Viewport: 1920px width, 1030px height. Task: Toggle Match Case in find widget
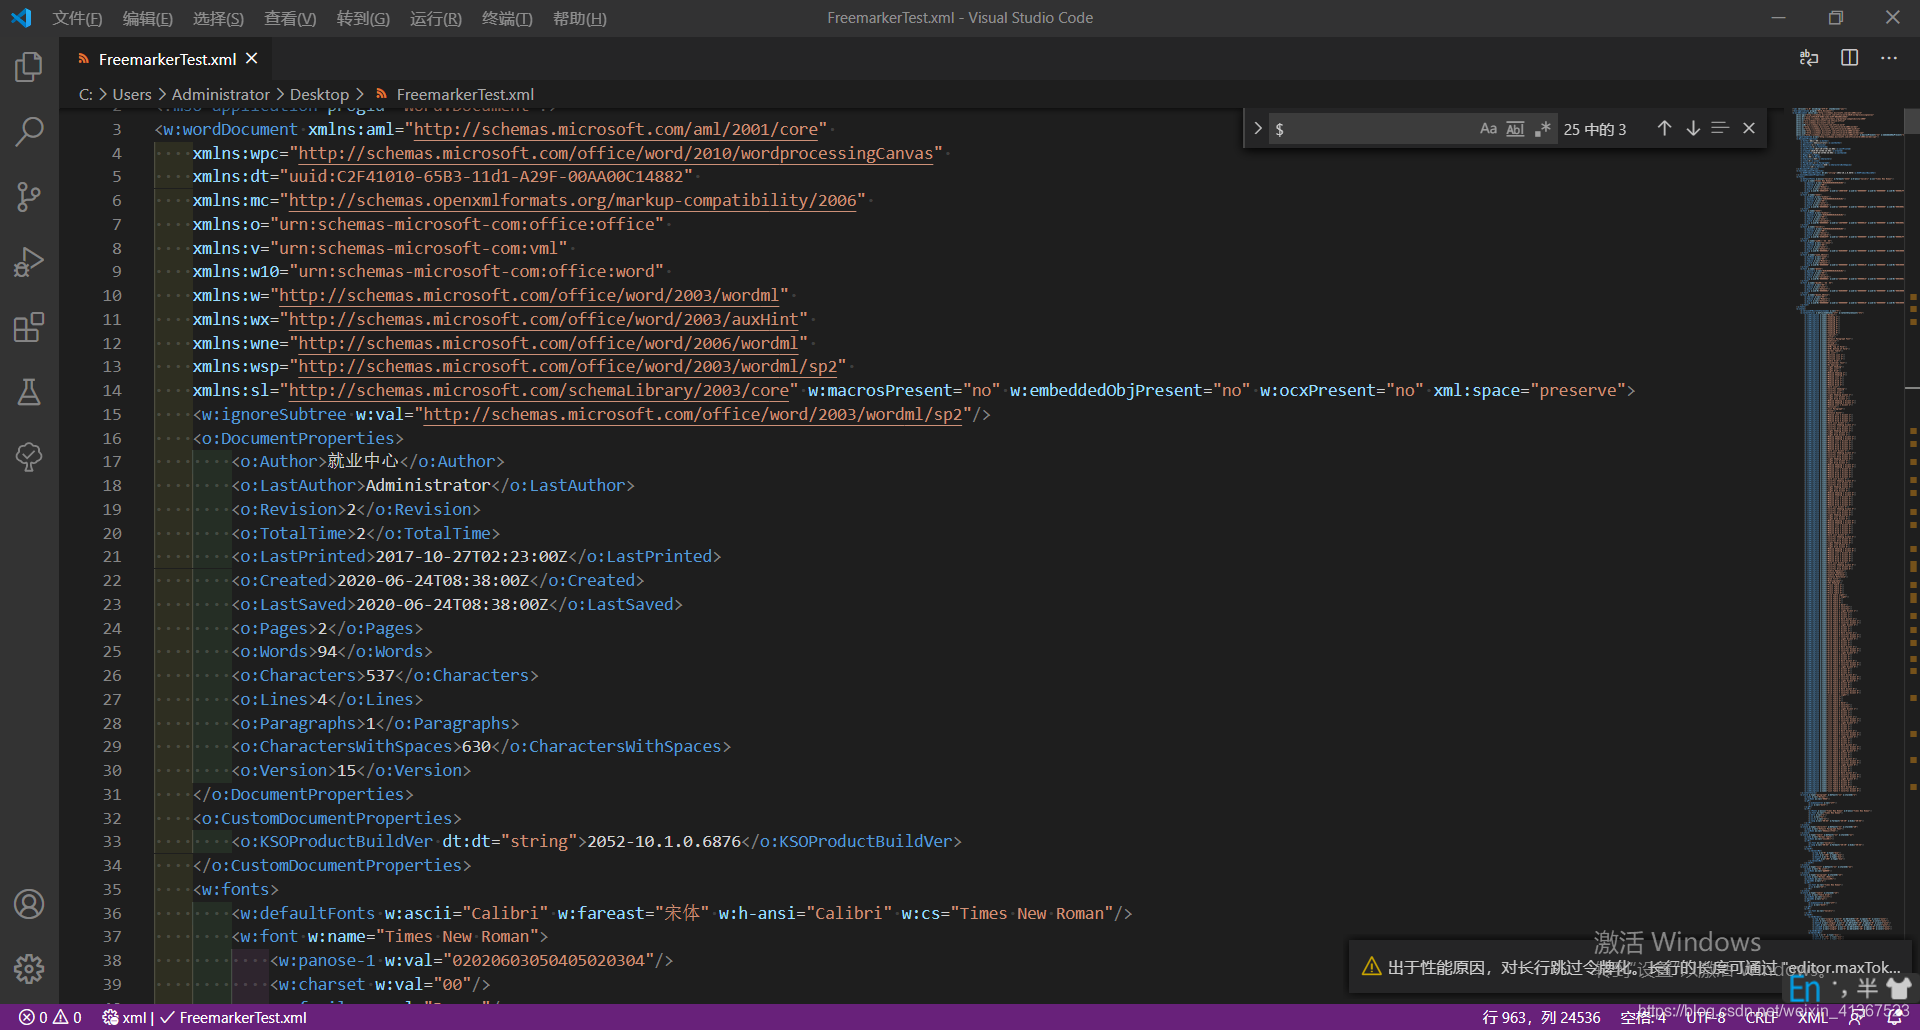pos(1488,129)
